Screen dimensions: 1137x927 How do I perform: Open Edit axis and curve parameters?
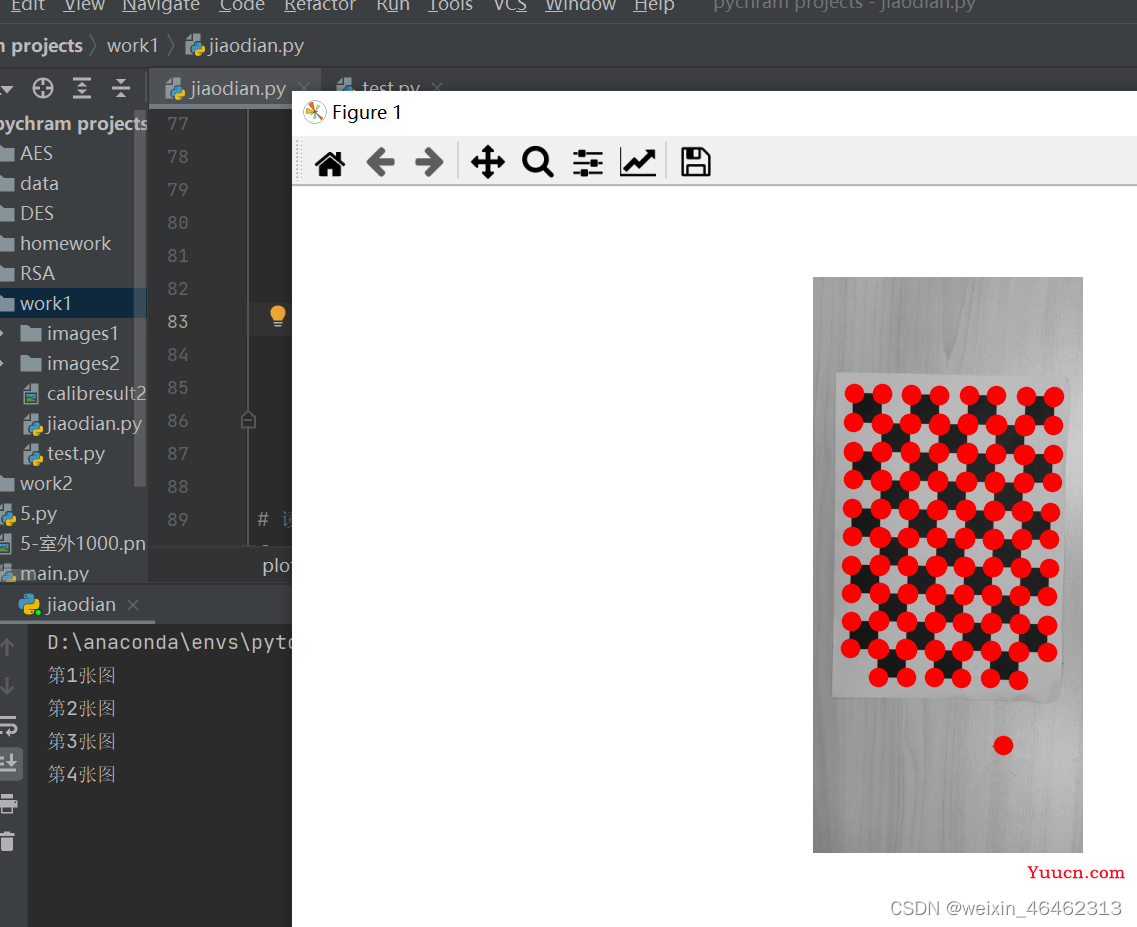(x=638, y=162)
